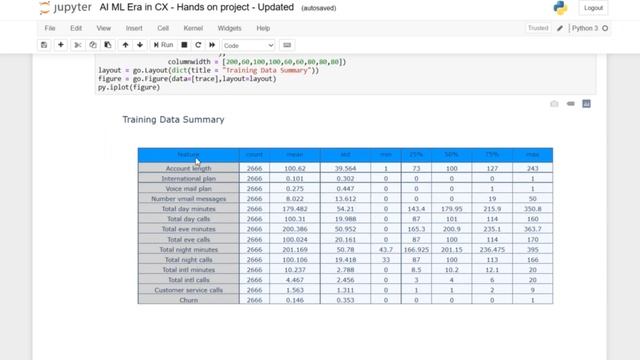Cut the selected cell with the scissors icon
The width and height of the screenshot is (640, 360).
pyautogui.click(x=78, y=45)
